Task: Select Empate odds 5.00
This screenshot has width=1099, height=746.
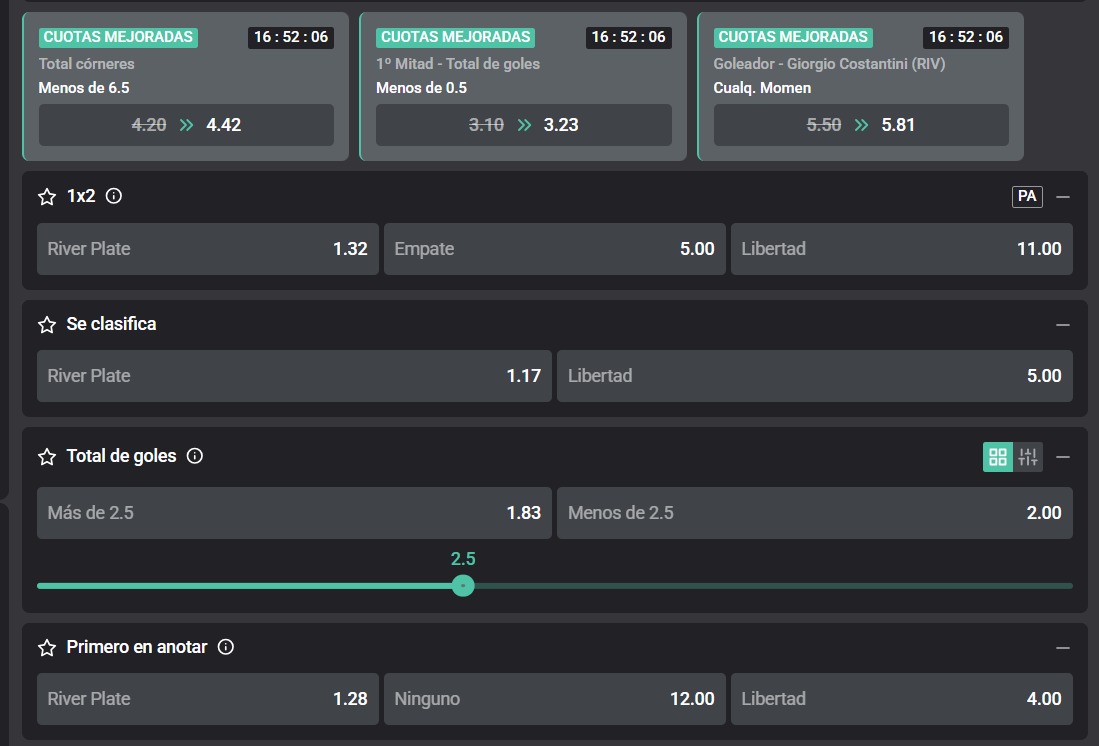Action: point(554,249)
